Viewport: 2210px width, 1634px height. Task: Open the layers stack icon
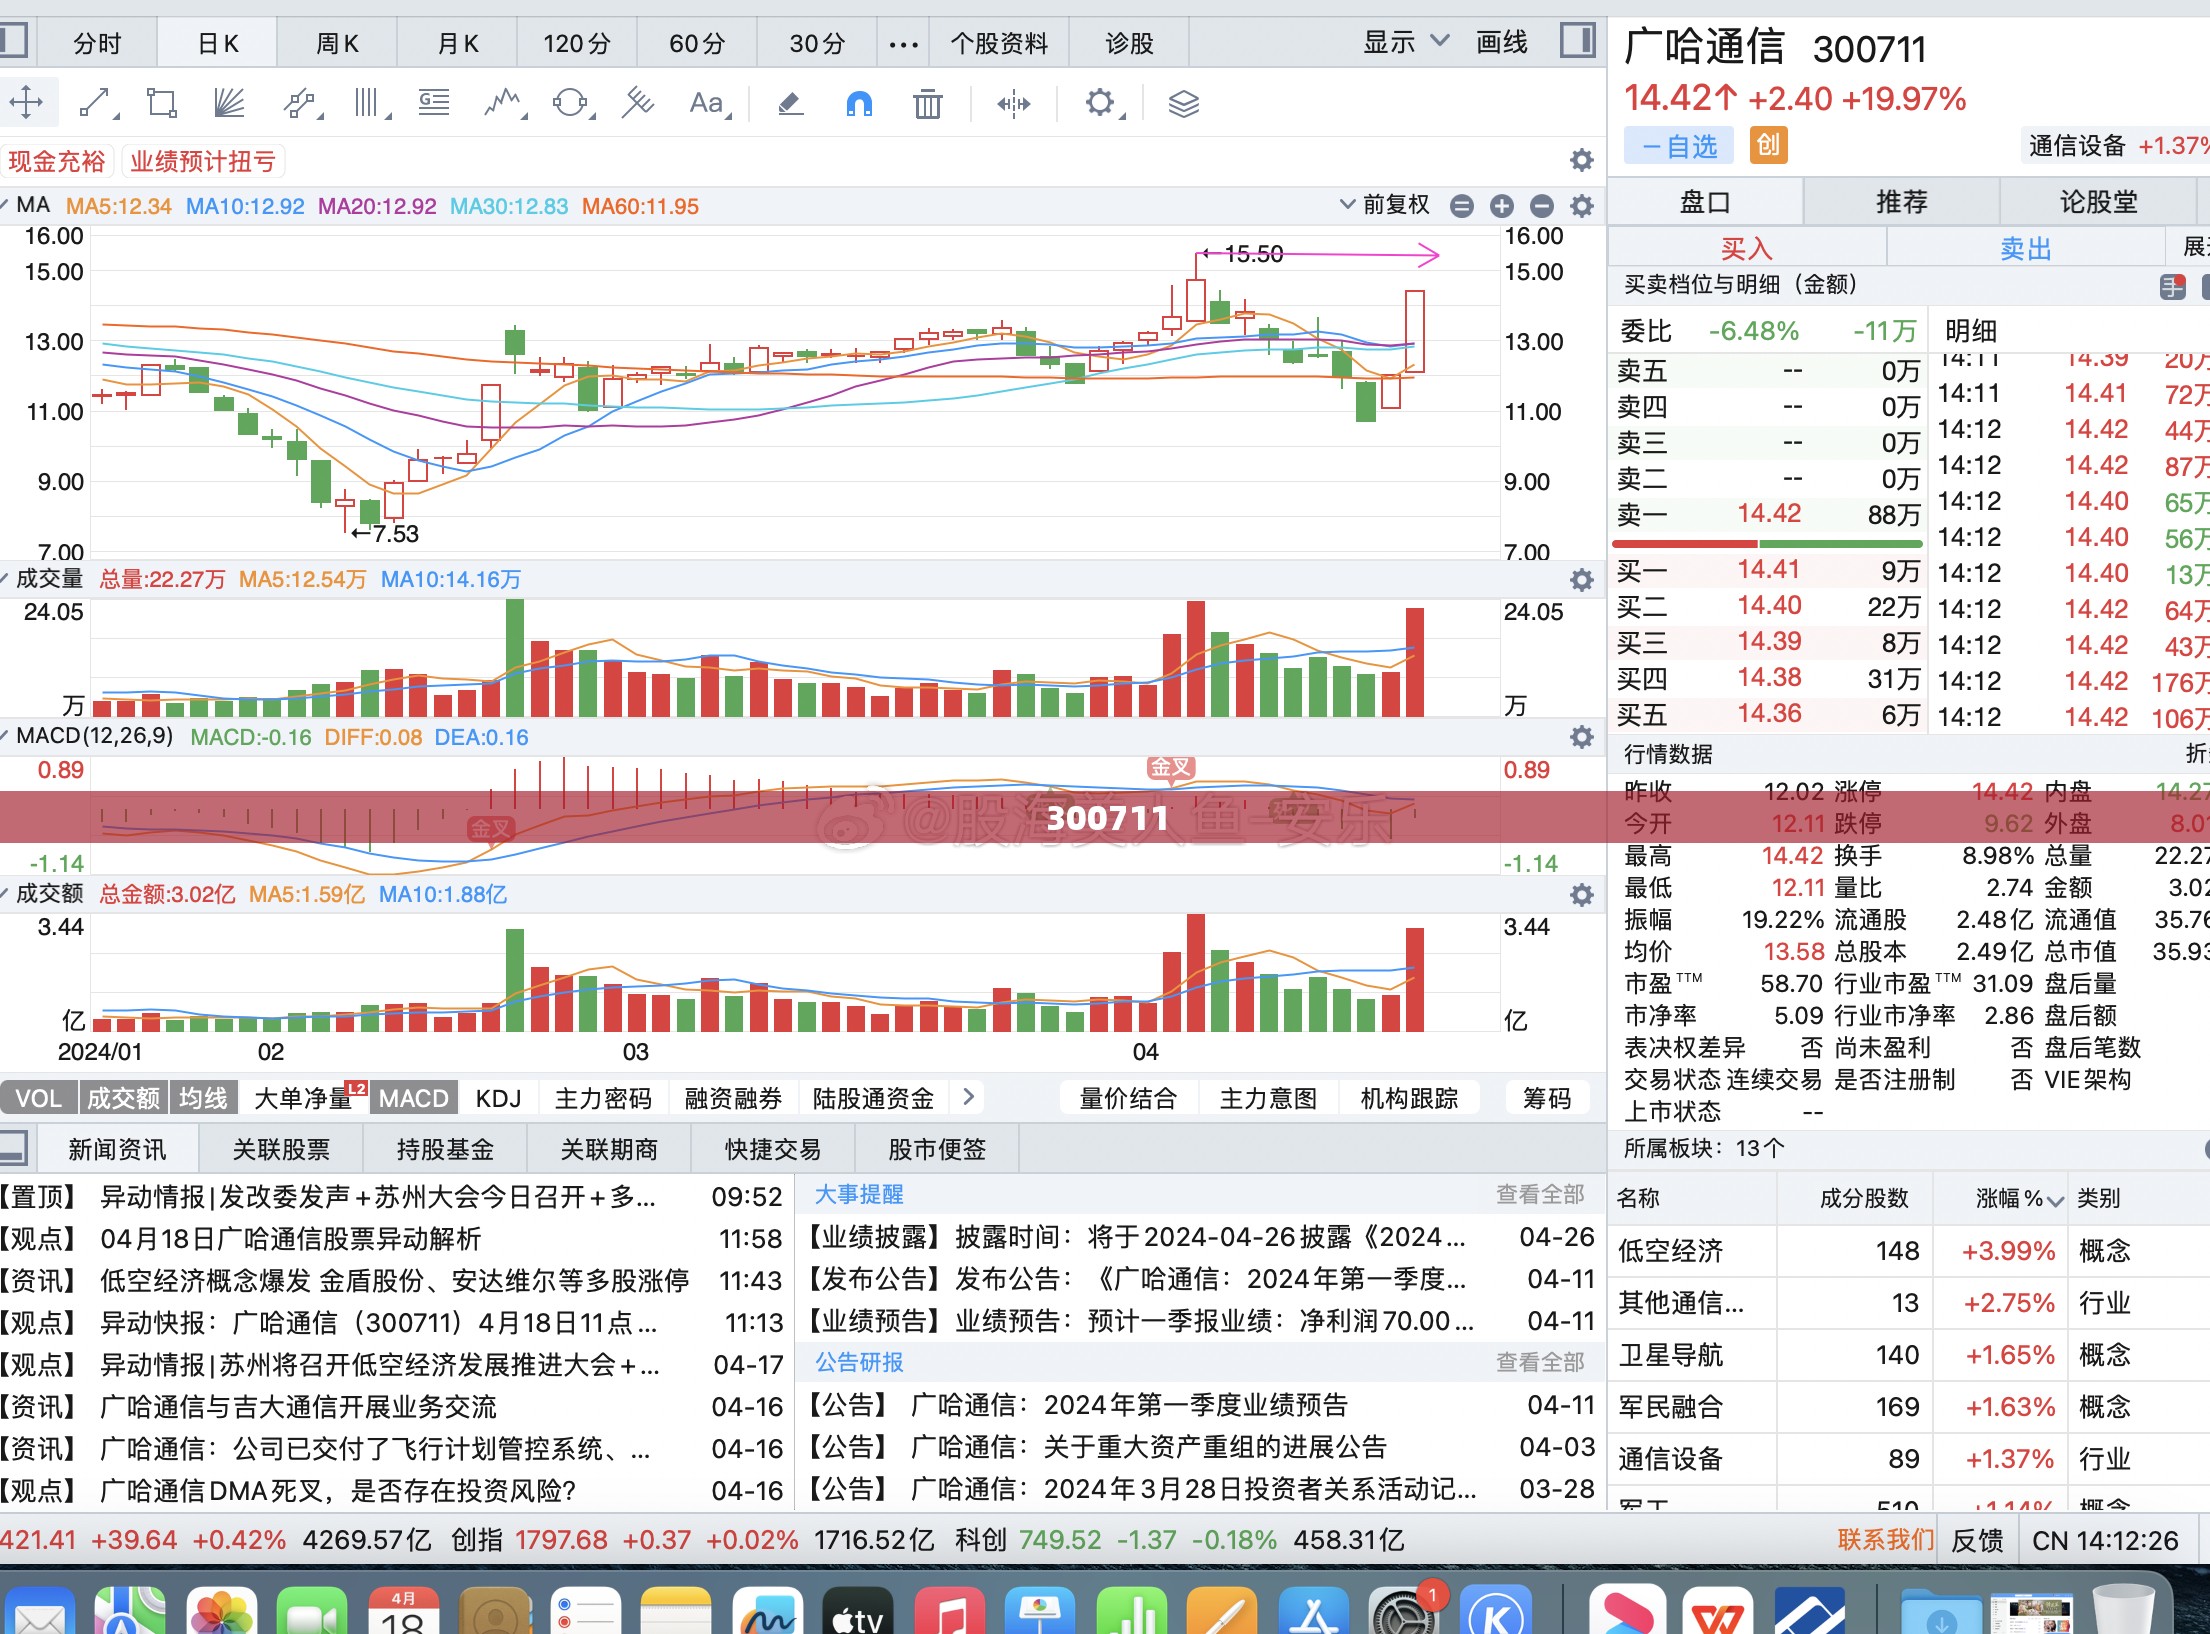tap(1183, 103)
